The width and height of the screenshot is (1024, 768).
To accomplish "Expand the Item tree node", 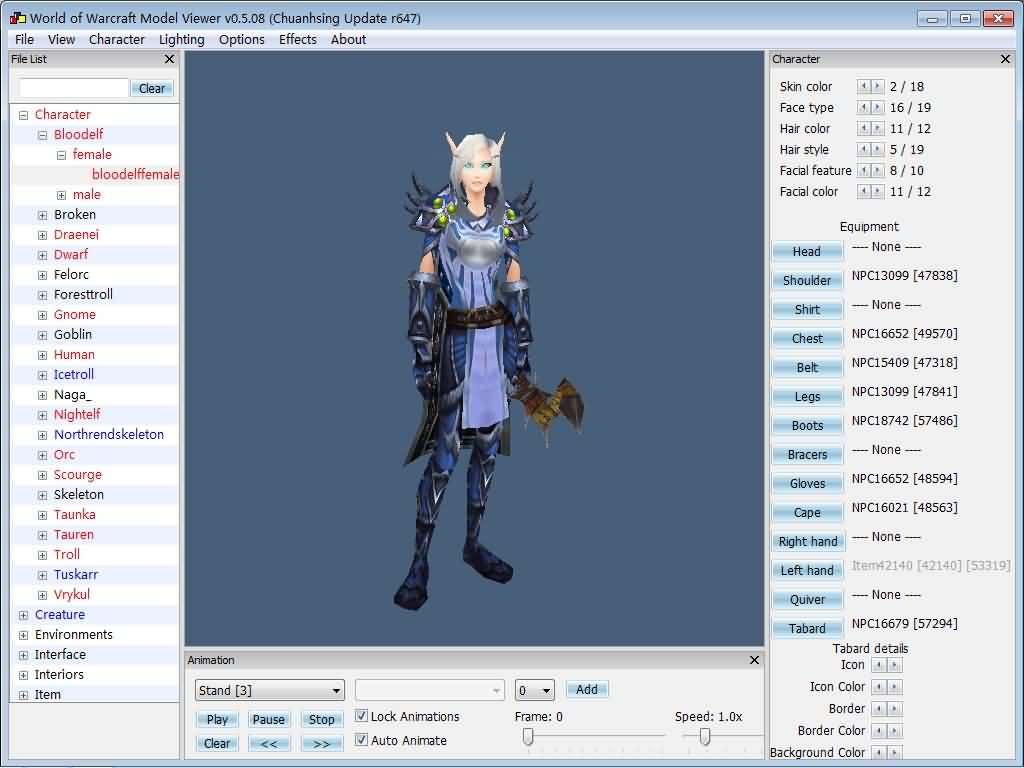I will point(24,696).
